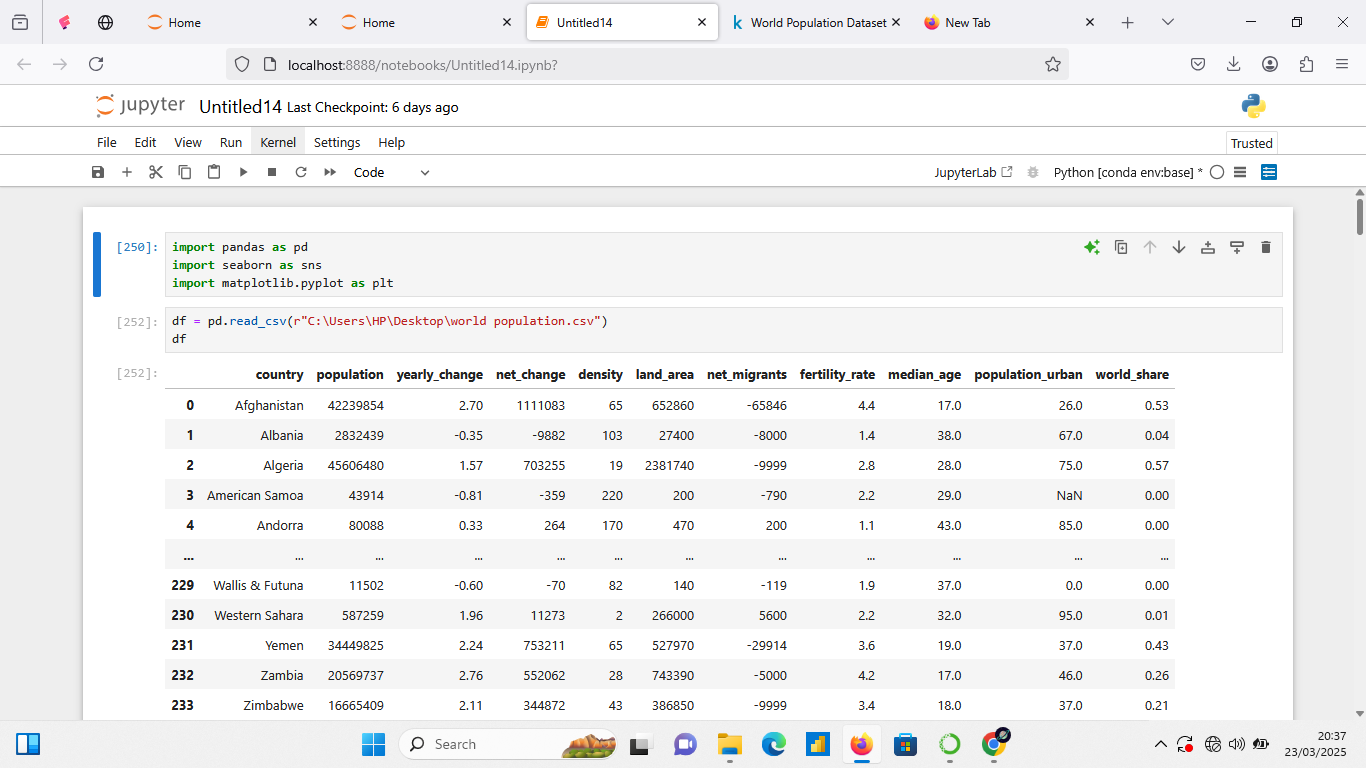
Task: Close the Untitled14 browser tab
Action: pos(702,22)
